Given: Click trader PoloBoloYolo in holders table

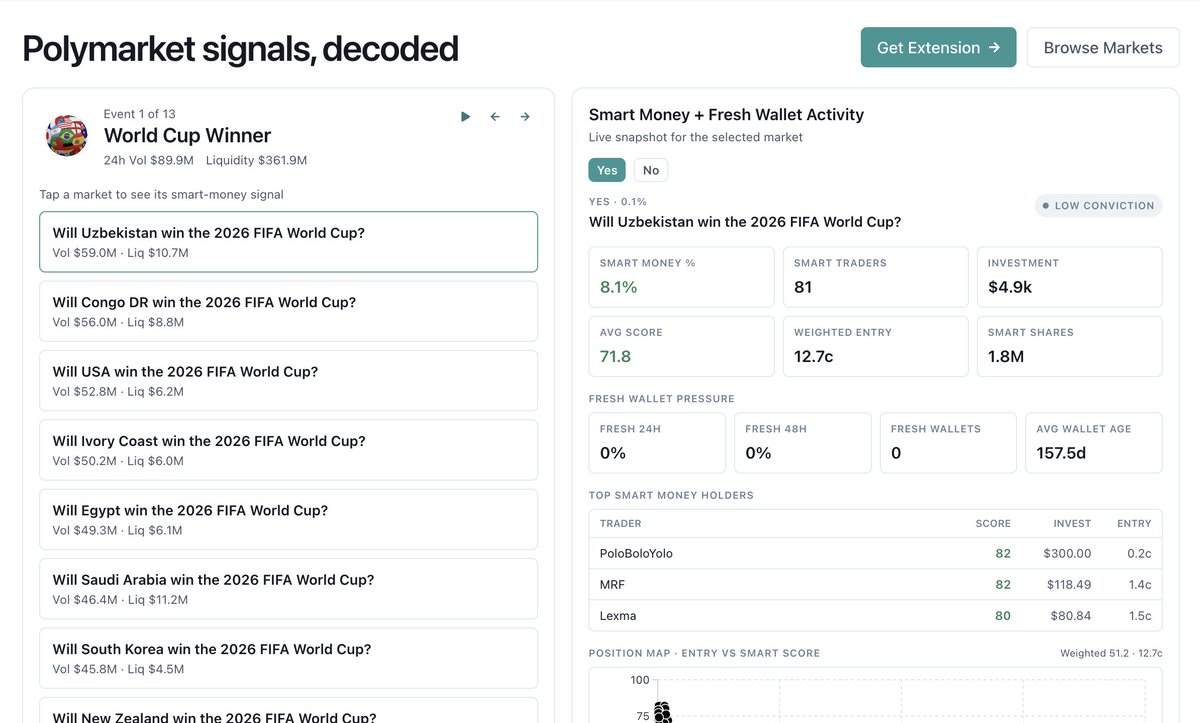Looking at the screenshot, I should (636, 553).
